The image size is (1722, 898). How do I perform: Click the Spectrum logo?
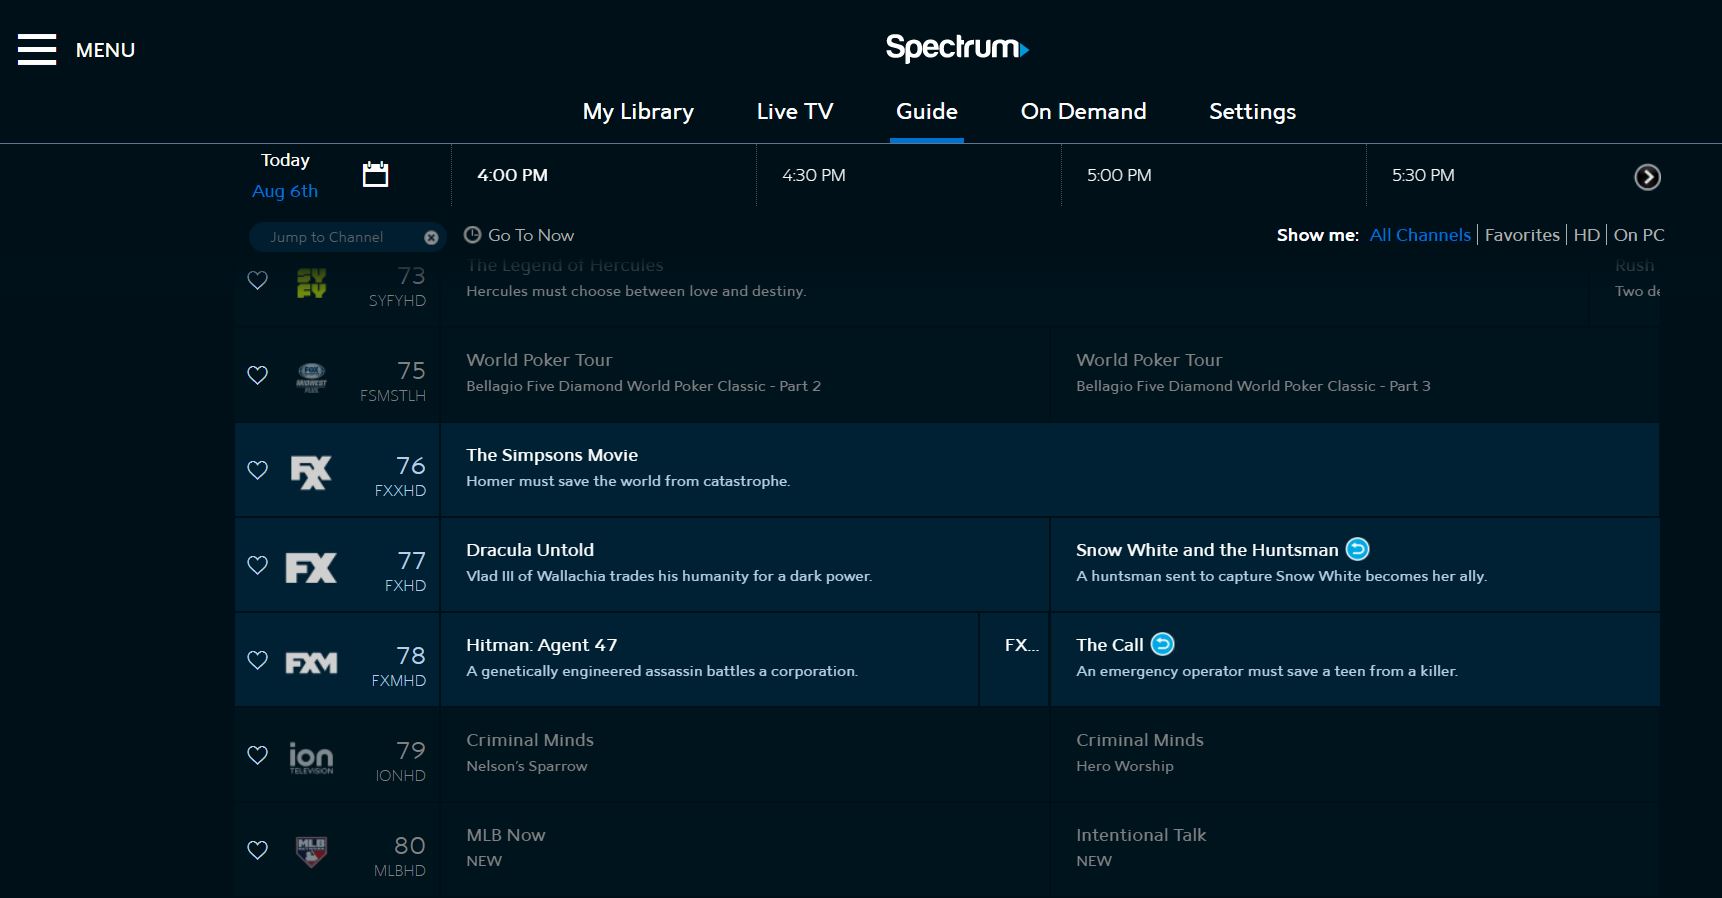(x=957, y=47)
